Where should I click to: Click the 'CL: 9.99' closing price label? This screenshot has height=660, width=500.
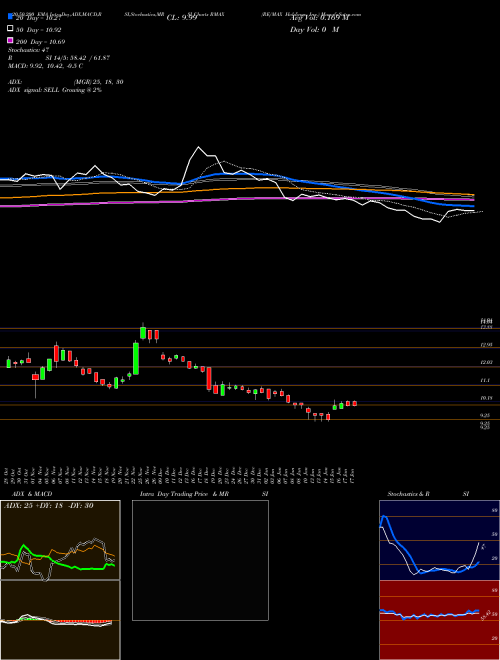point(182,18)
